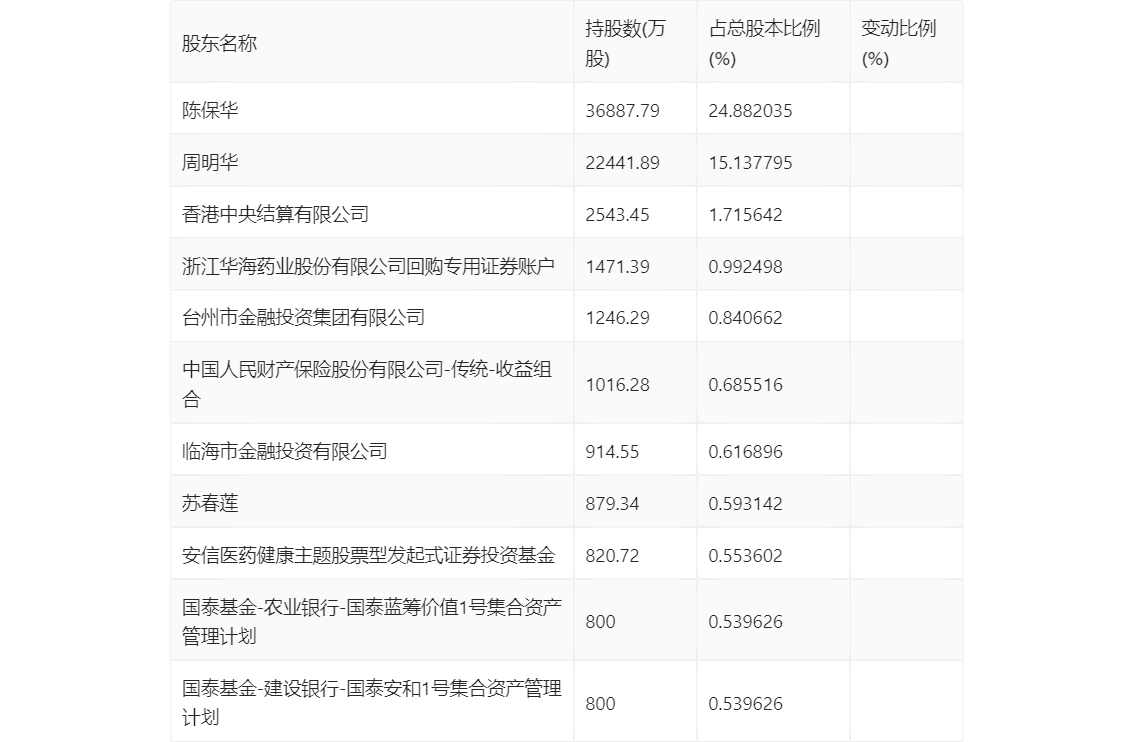Select the value 1246.29

(618, 317)
